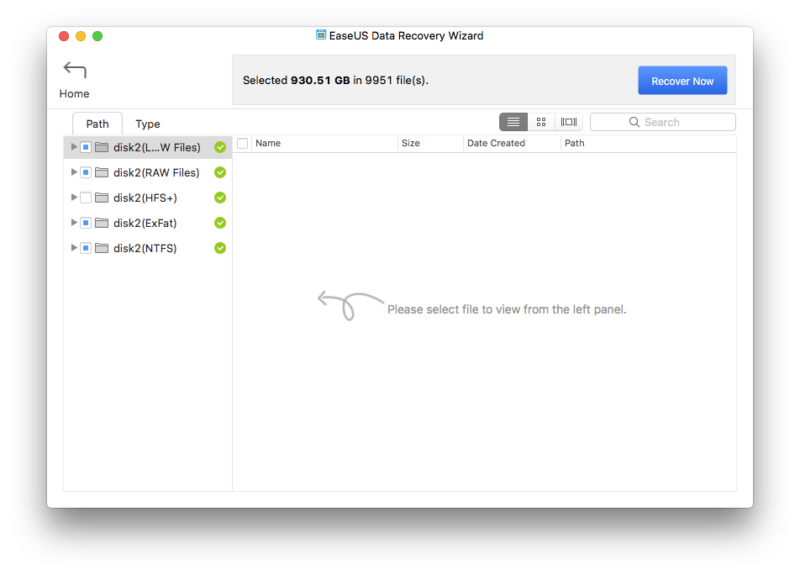This screenshot has height=575, width=800.
Task: Click green check badge for disk2(L...W Files)
Action: point(220,147)
